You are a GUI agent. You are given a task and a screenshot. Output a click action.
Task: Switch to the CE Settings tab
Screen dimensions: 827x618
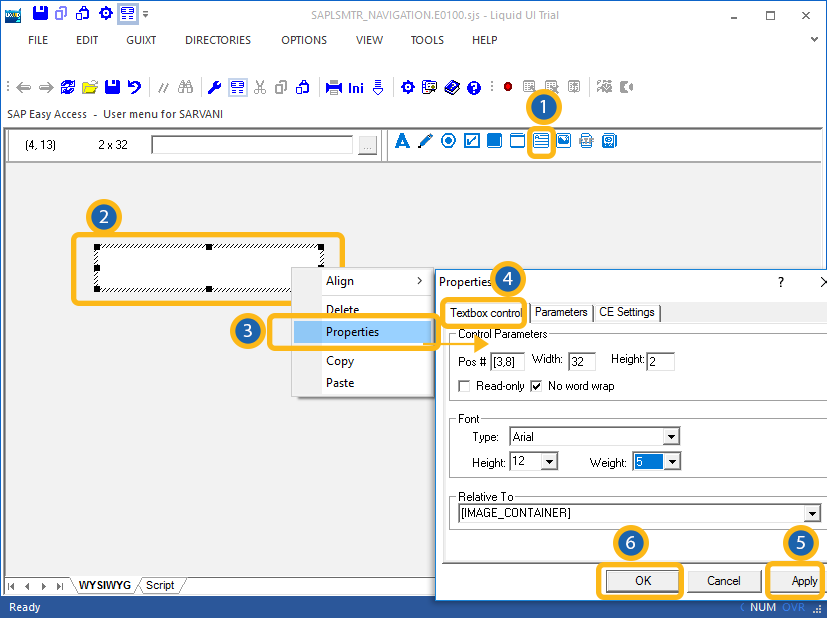point(627,312)
